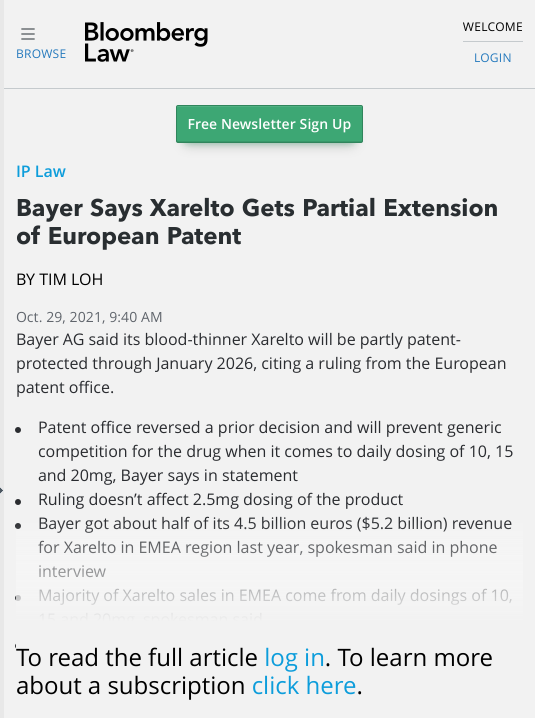Click the 'To read the full article' text
The height and width of the screenshot is (718, 535).
coord(137,658)
